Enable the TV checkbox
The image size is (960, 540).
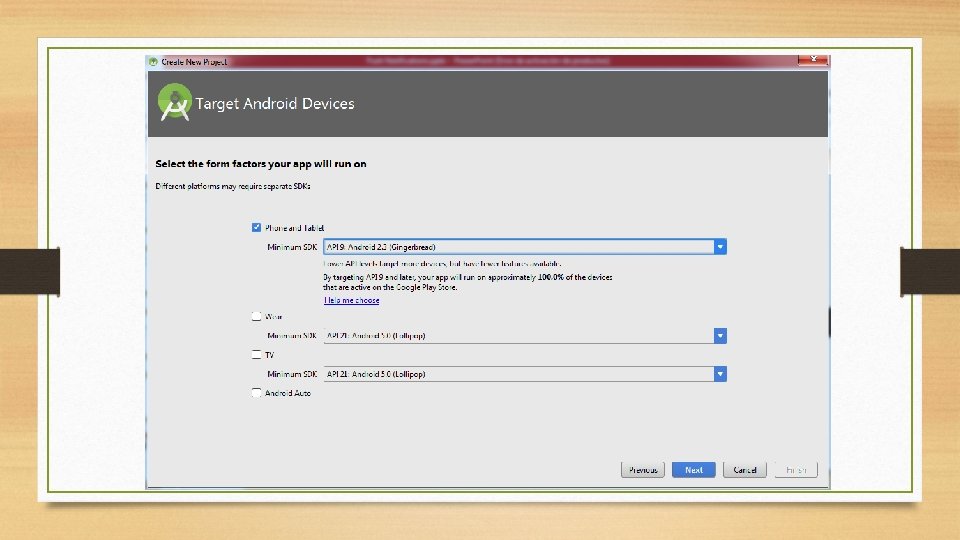(x=256, y=354)
